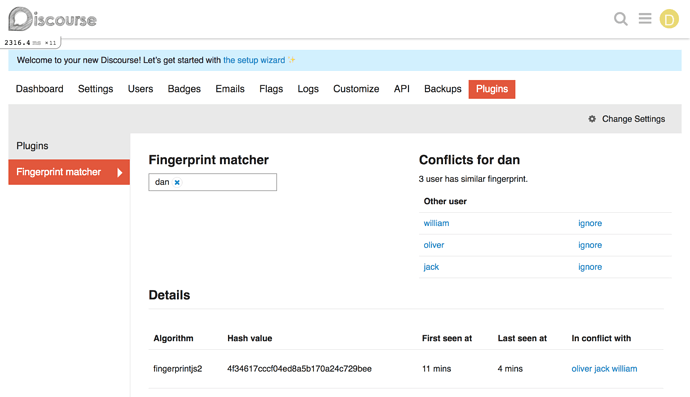The image size is (690, 397).
Task: Switch to the Emails tab
Action: click(230, 89)
